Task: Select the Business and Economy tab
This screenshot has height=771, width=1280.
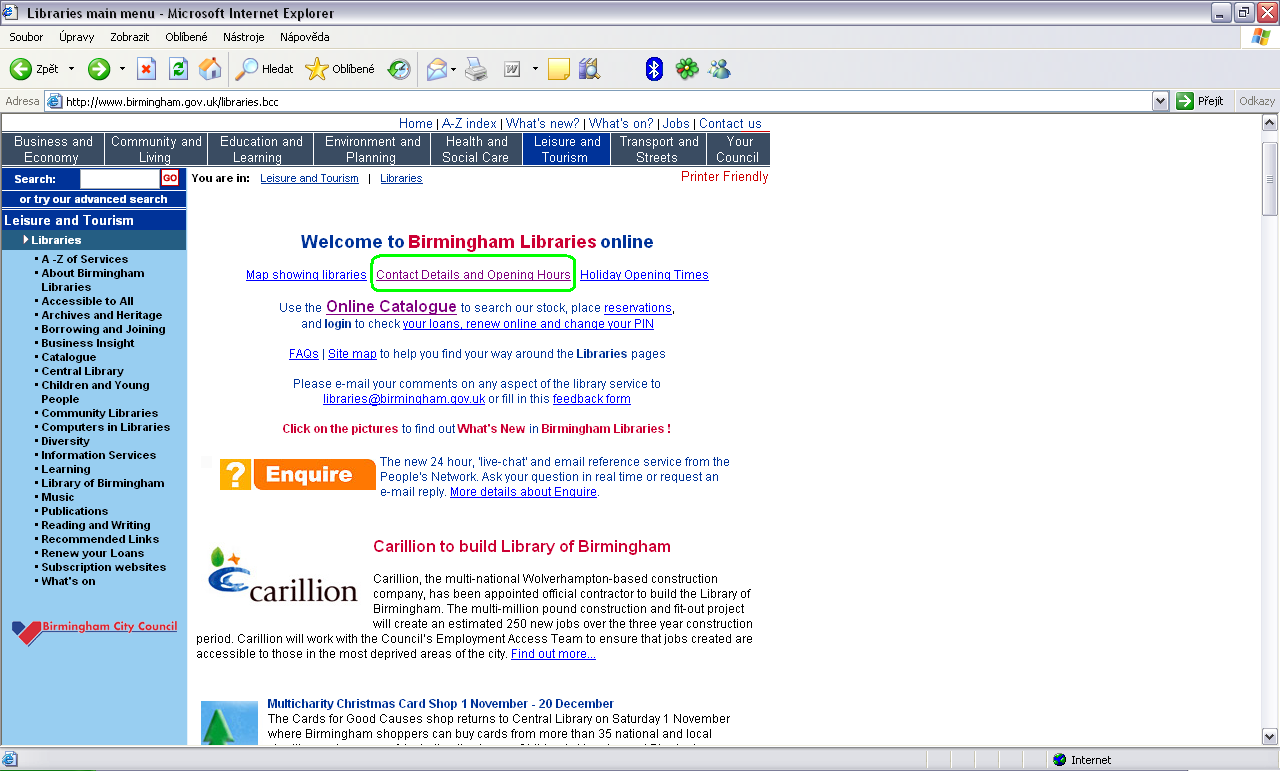Action: pos(53,149)
